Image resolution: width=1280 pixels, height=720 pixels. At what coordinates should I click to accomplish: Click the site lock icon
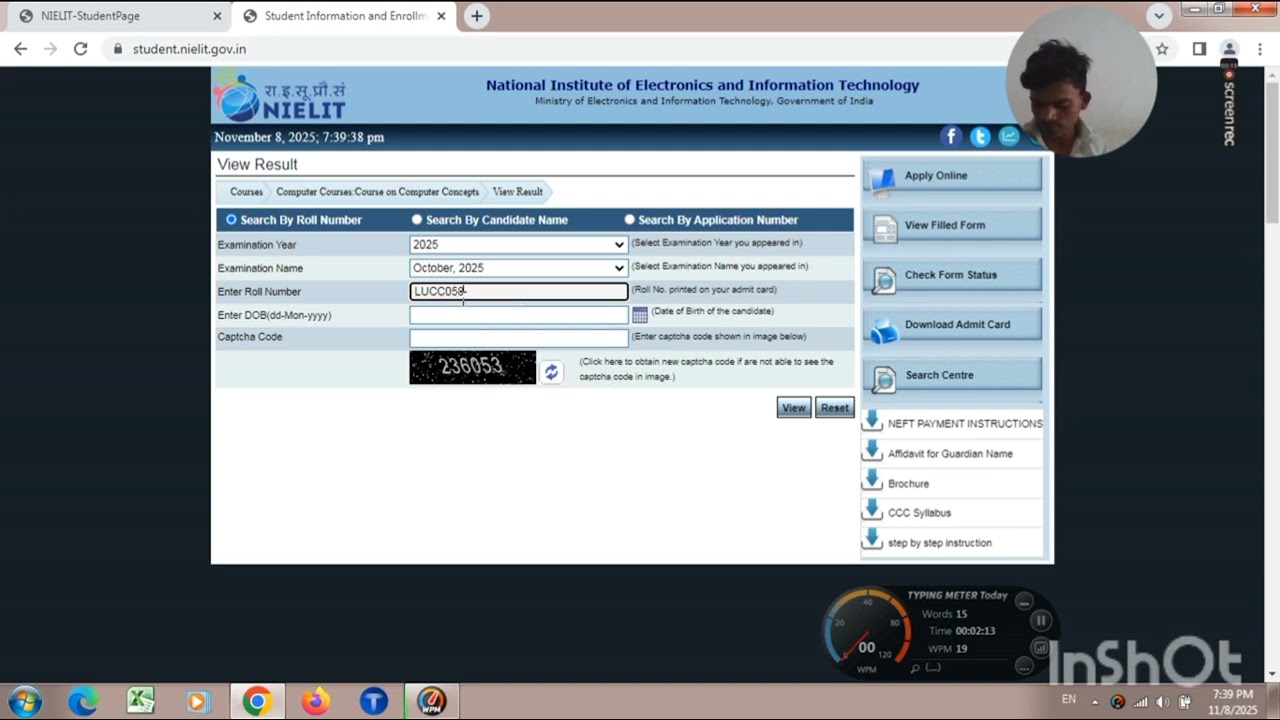118,49
